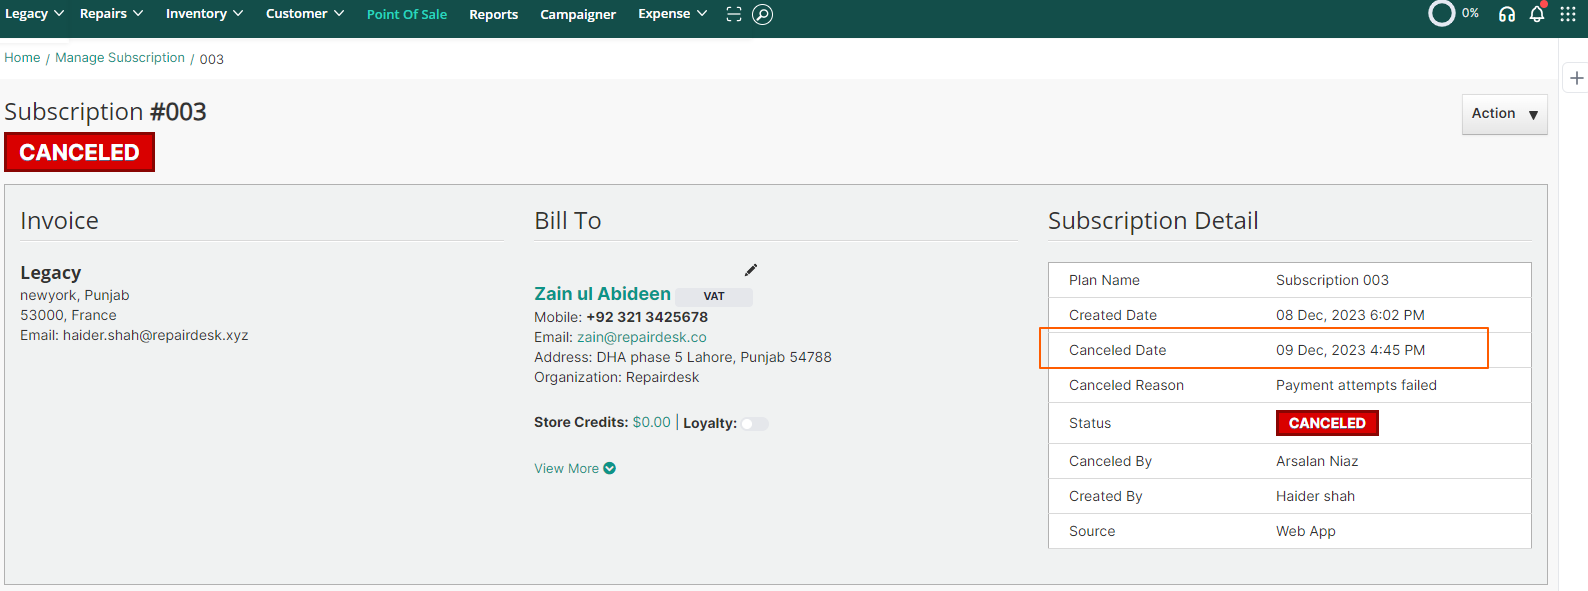Open the Reports menu item
The height and width of the screenshot is (591, 1588).
493,15
